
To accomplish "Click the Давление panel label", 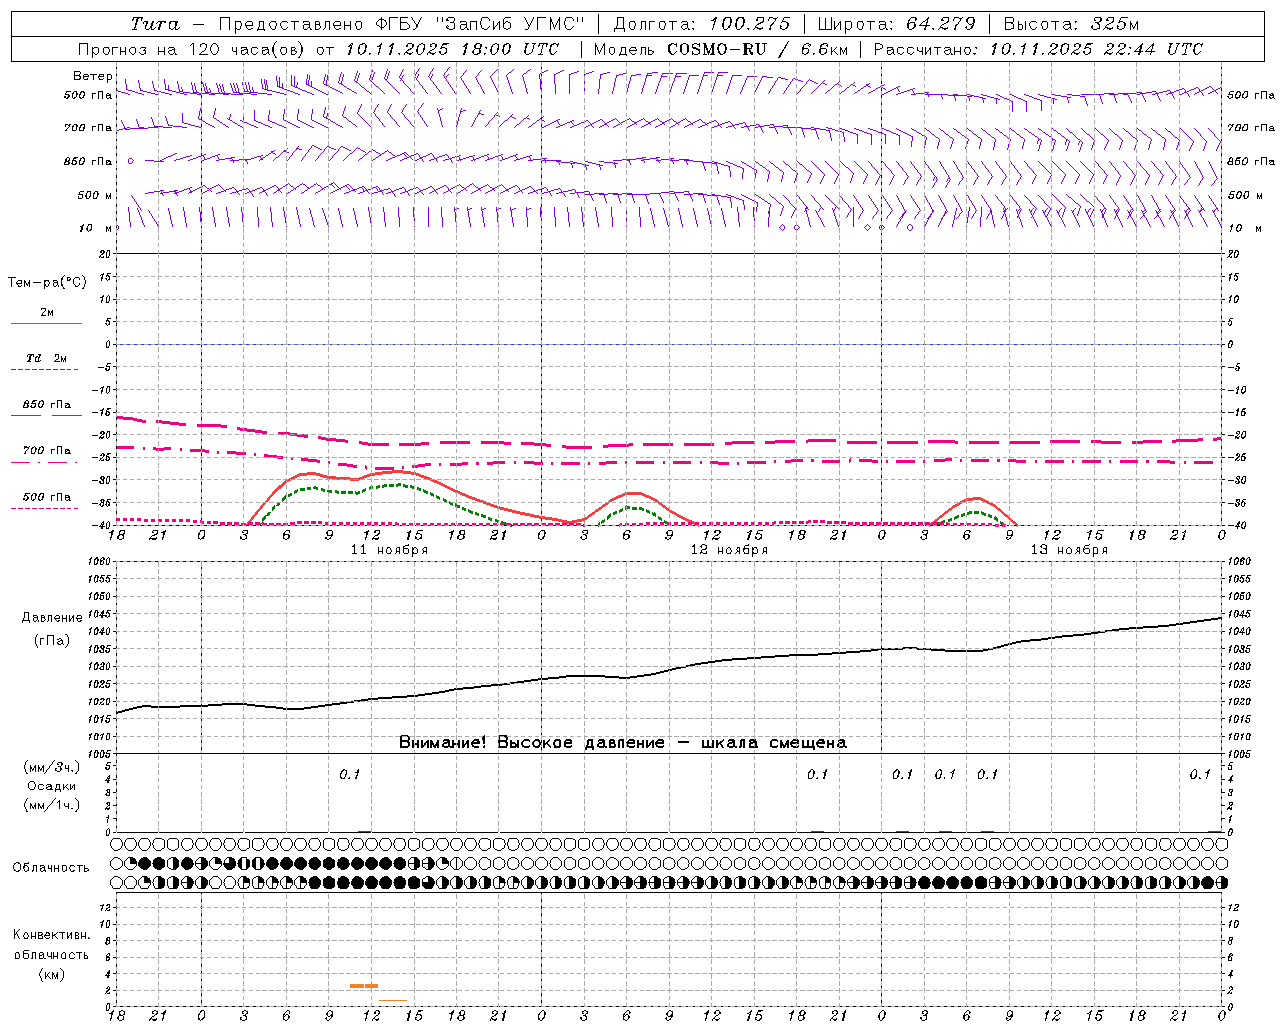I will point(52,618).
